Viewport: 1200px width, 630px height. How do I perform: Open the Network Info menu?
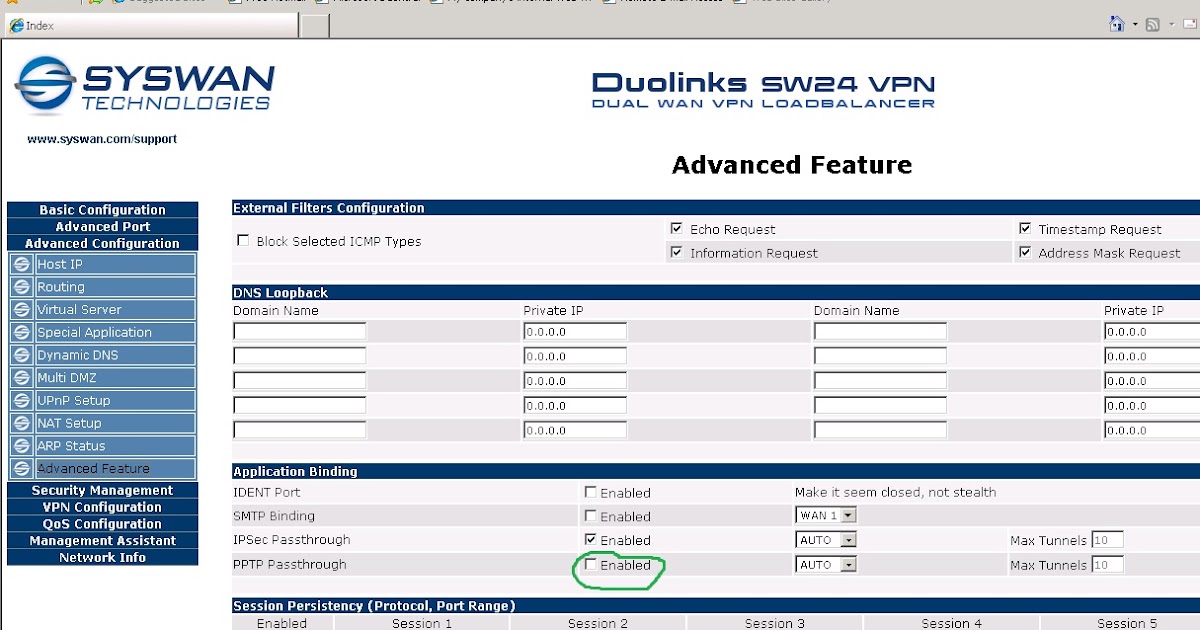click(x=102, y=557)
